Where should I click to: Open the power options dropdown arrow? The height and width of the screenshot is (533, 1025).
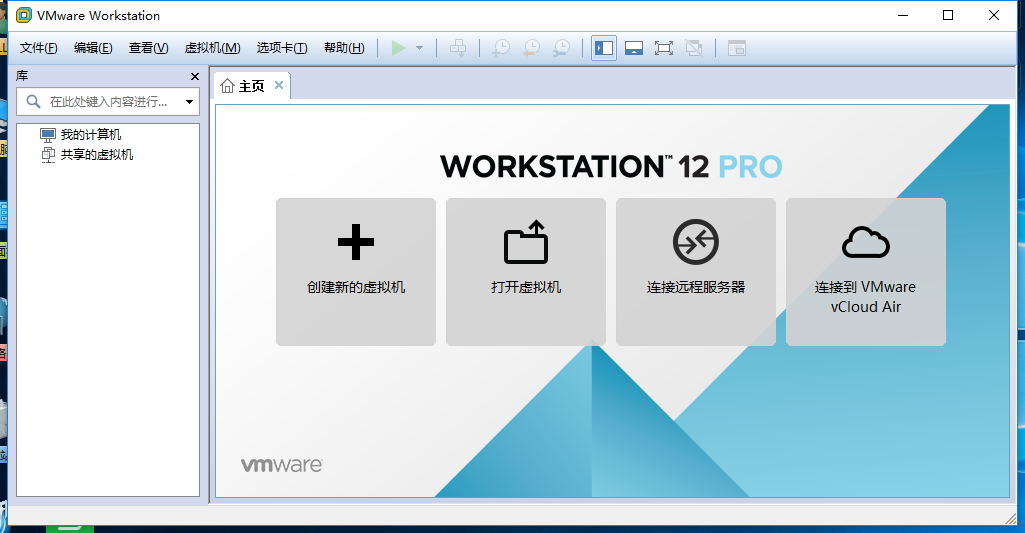[420, 48]
